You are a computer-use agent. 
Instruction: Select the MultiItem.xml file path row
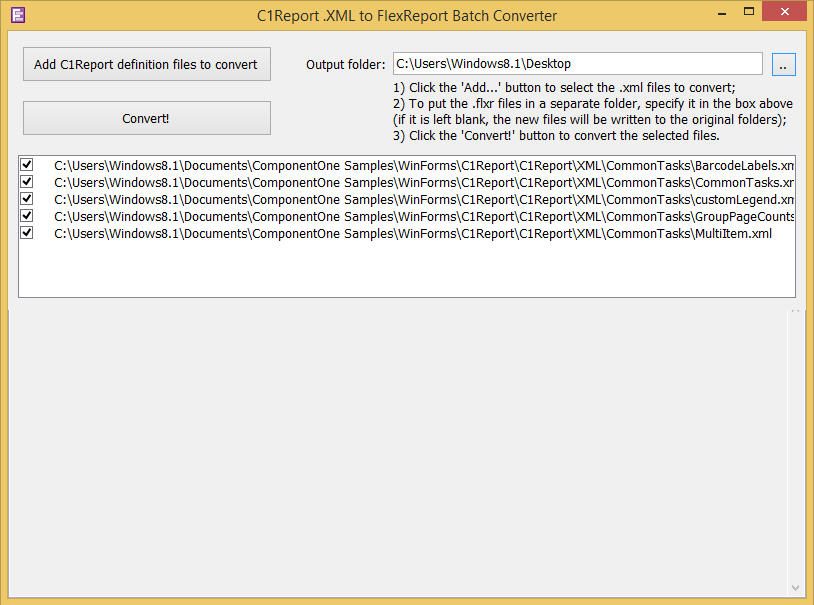(x=413, y=234)
